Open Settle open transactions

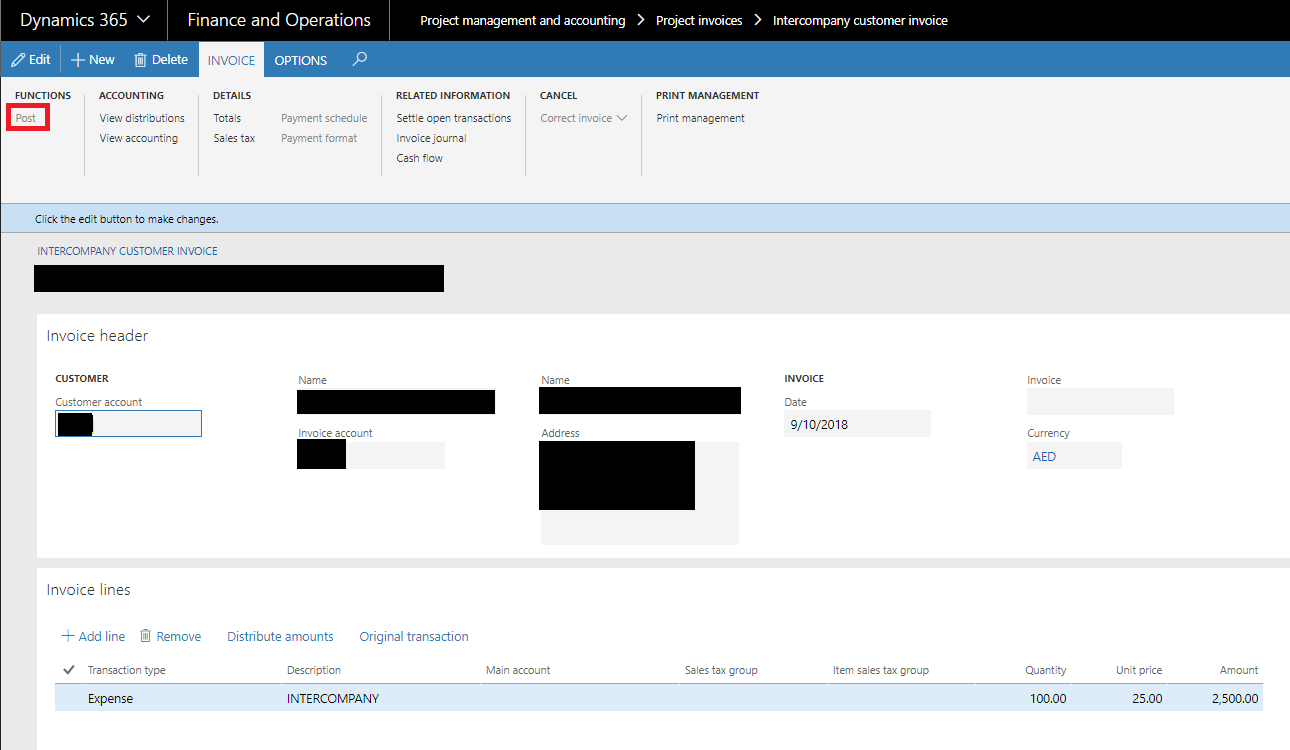tap(453, 118)
